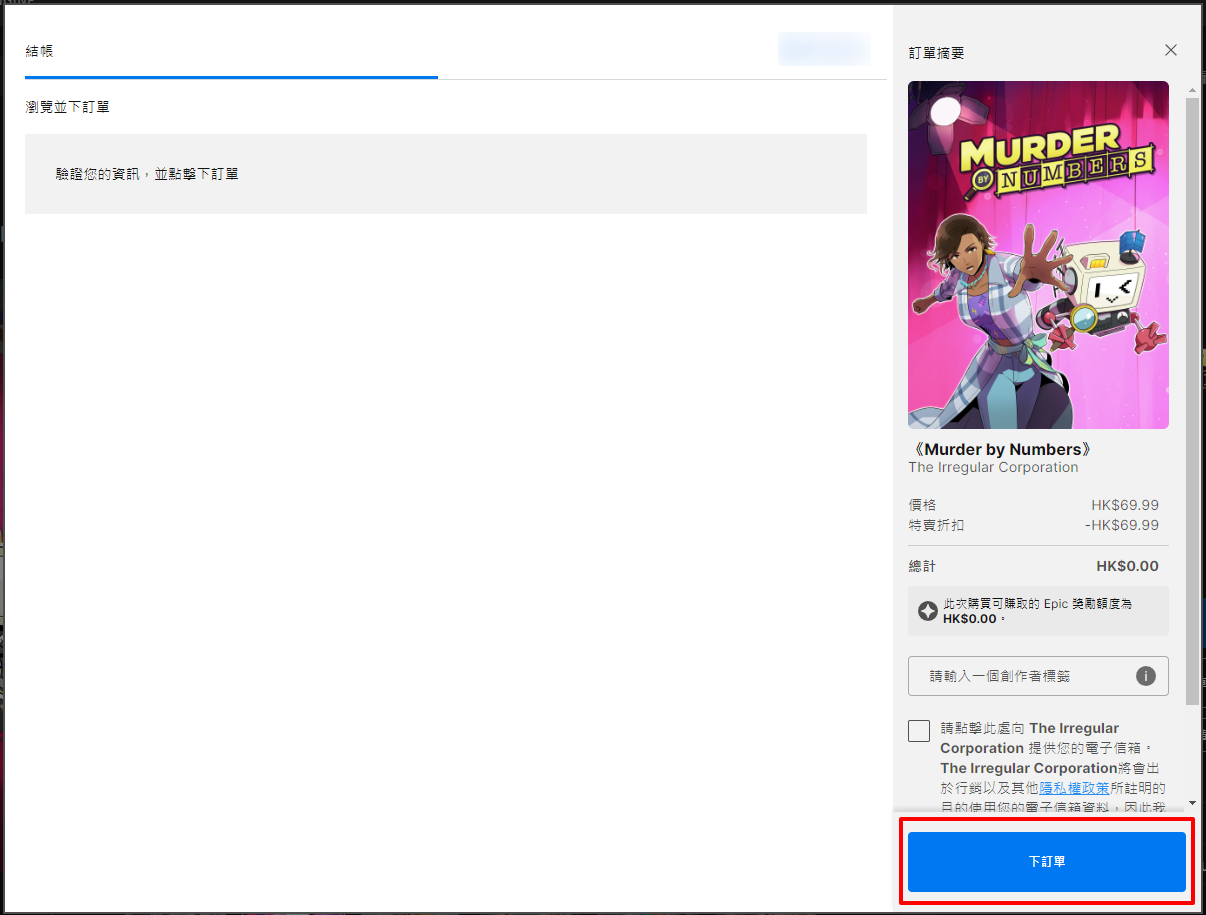Click the Epic rewards star icon
The height and width of the screenshot is (915, 1206).
(928, 611)
